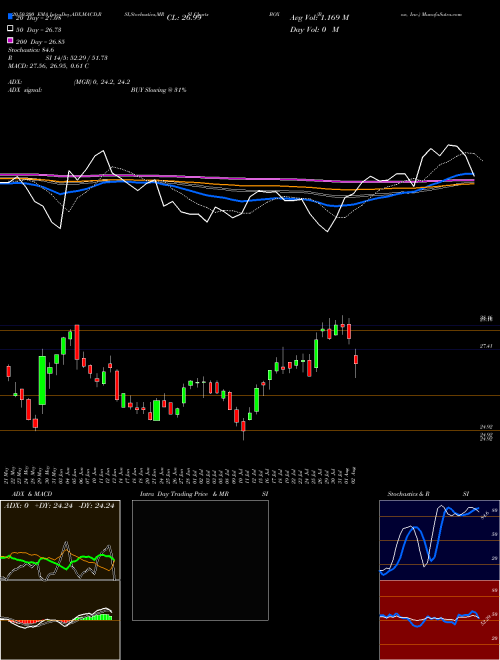This screenshot has width=500, height=660.
Task: Click the 'Stochastics: 84.6' readout
Action: [x=31, y=50]
